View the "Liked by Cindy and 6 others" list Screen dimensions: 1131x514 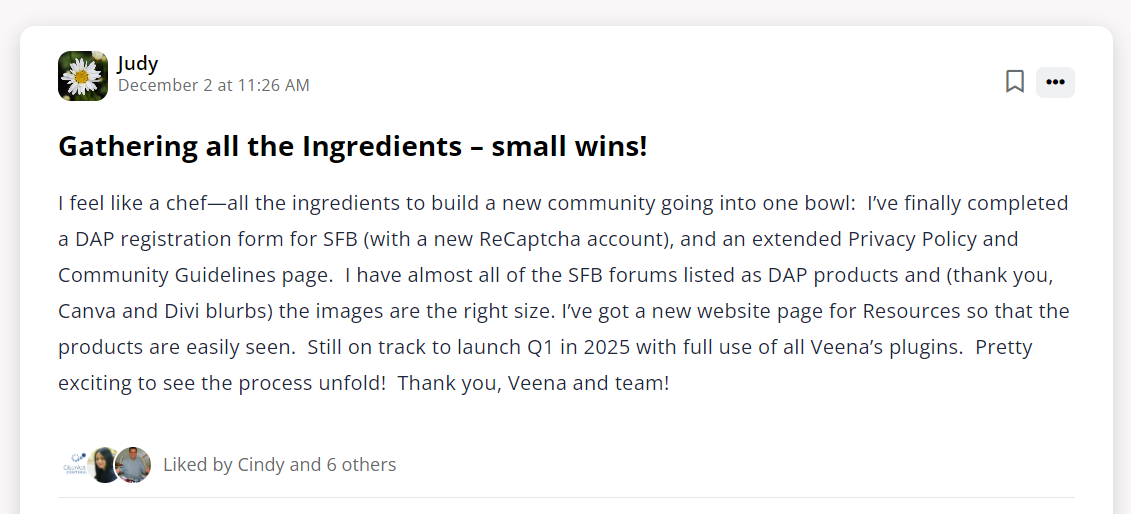tap(279, 465)
